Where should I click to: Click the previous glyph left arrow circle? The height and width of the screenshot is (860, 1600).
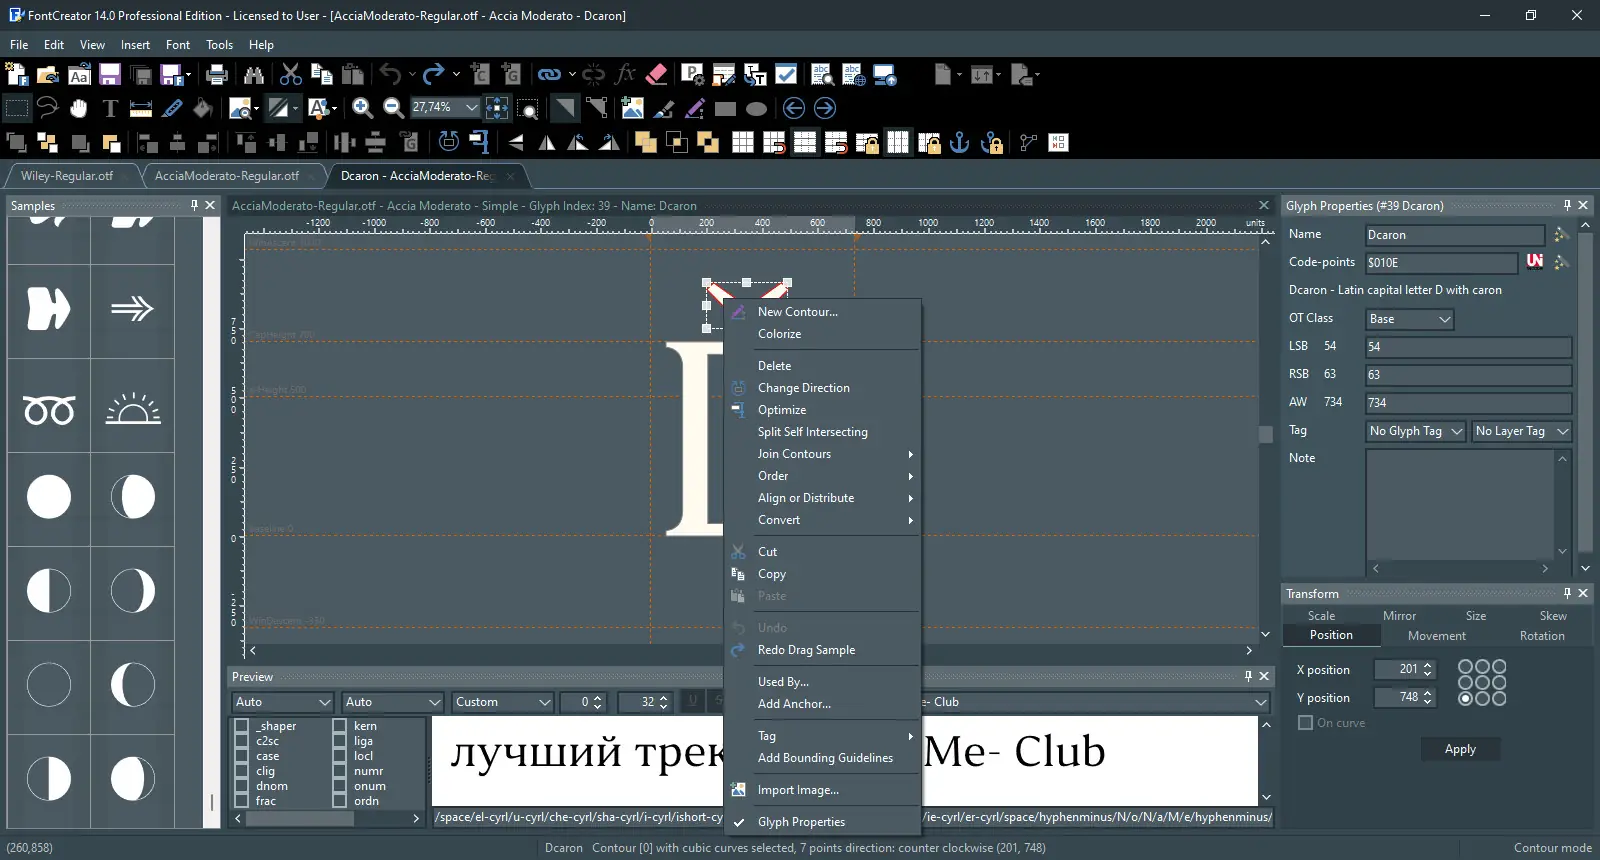[794, 108]
